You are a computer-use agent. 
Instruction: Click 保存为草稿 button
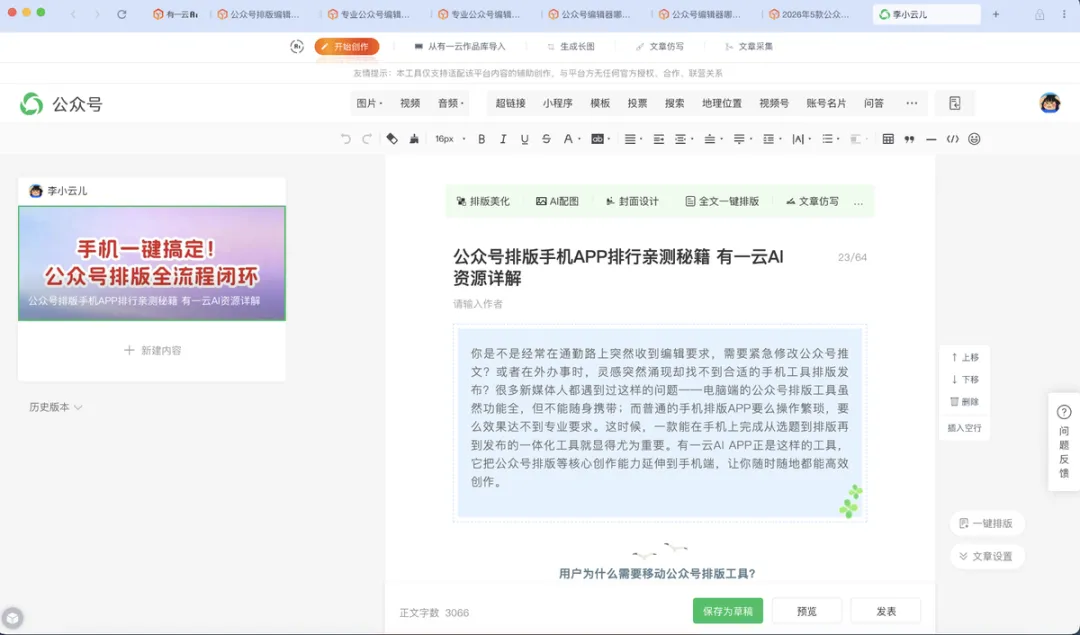[x=727, y=611]
